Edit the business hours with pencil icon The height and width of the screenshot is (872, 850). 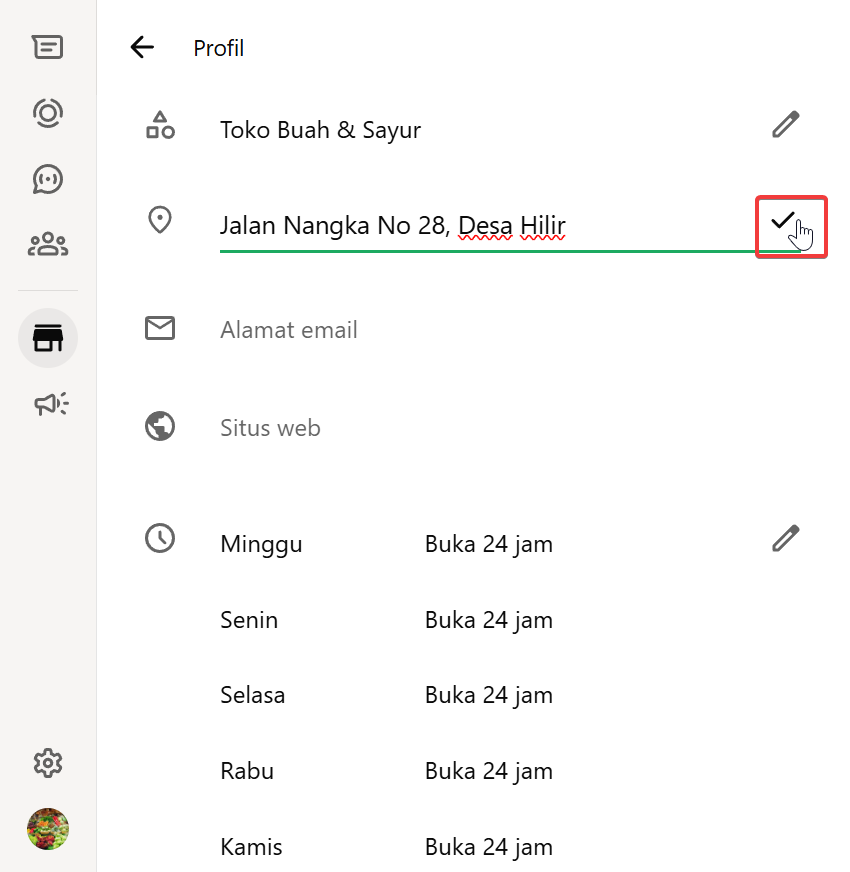(x=785, y=539)
